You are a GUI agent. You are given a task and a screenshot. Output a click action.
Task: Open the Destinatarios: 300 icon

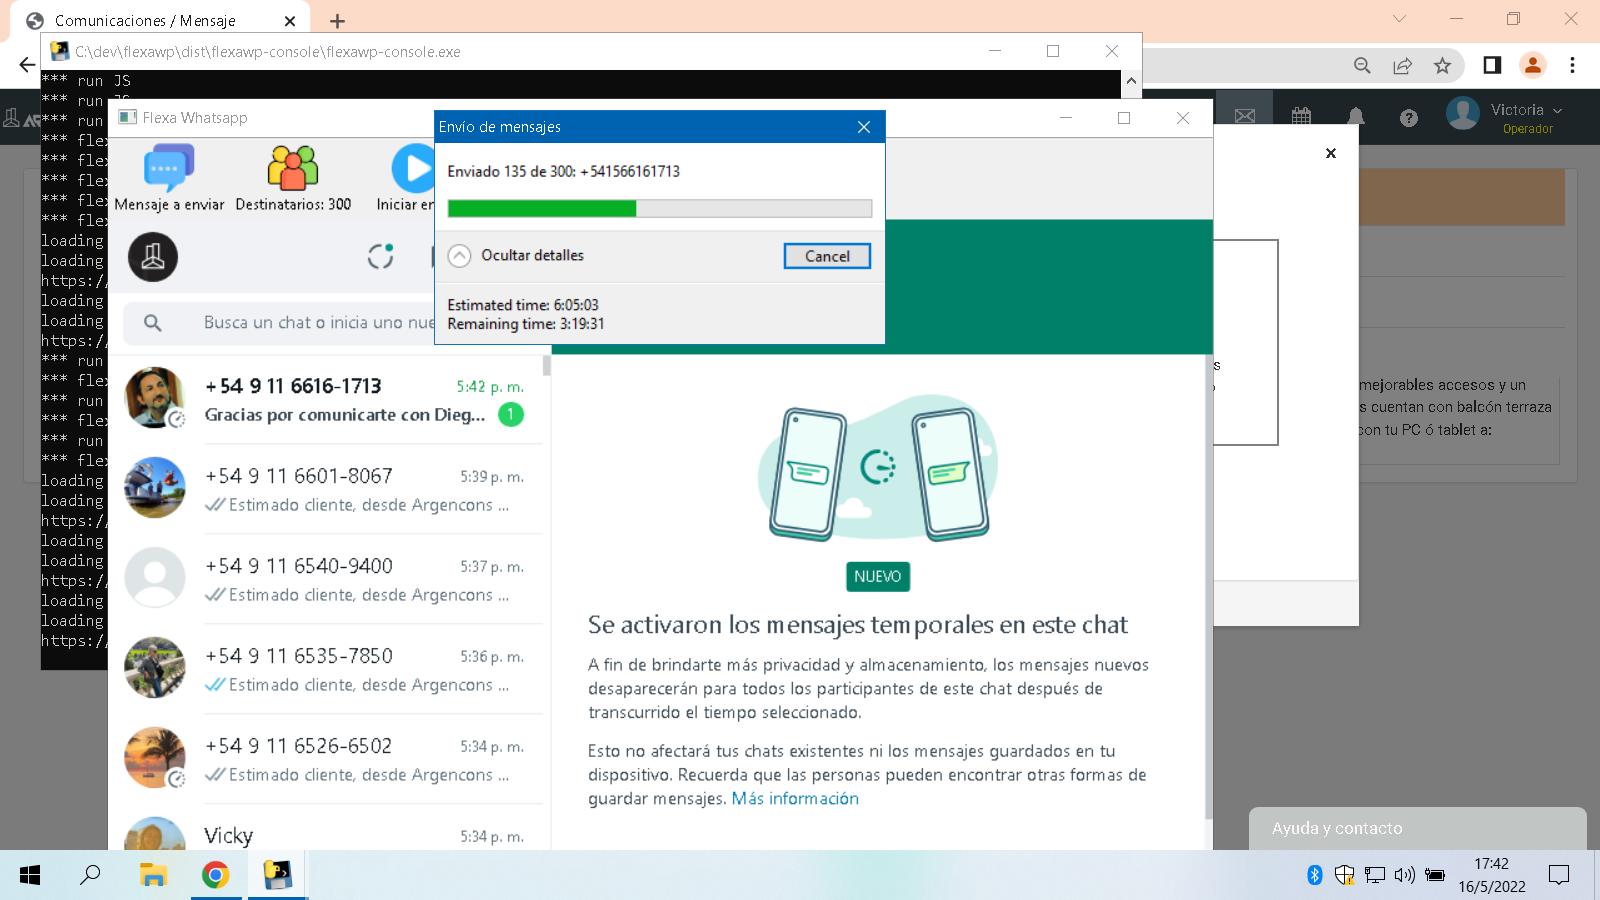coord(293,169)
